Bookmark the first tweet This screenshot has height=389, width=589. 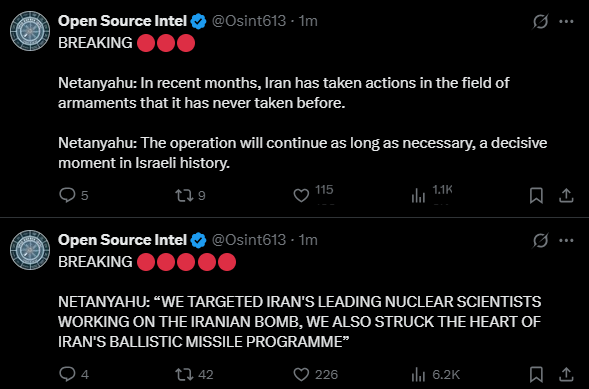[x=536, y=196]
